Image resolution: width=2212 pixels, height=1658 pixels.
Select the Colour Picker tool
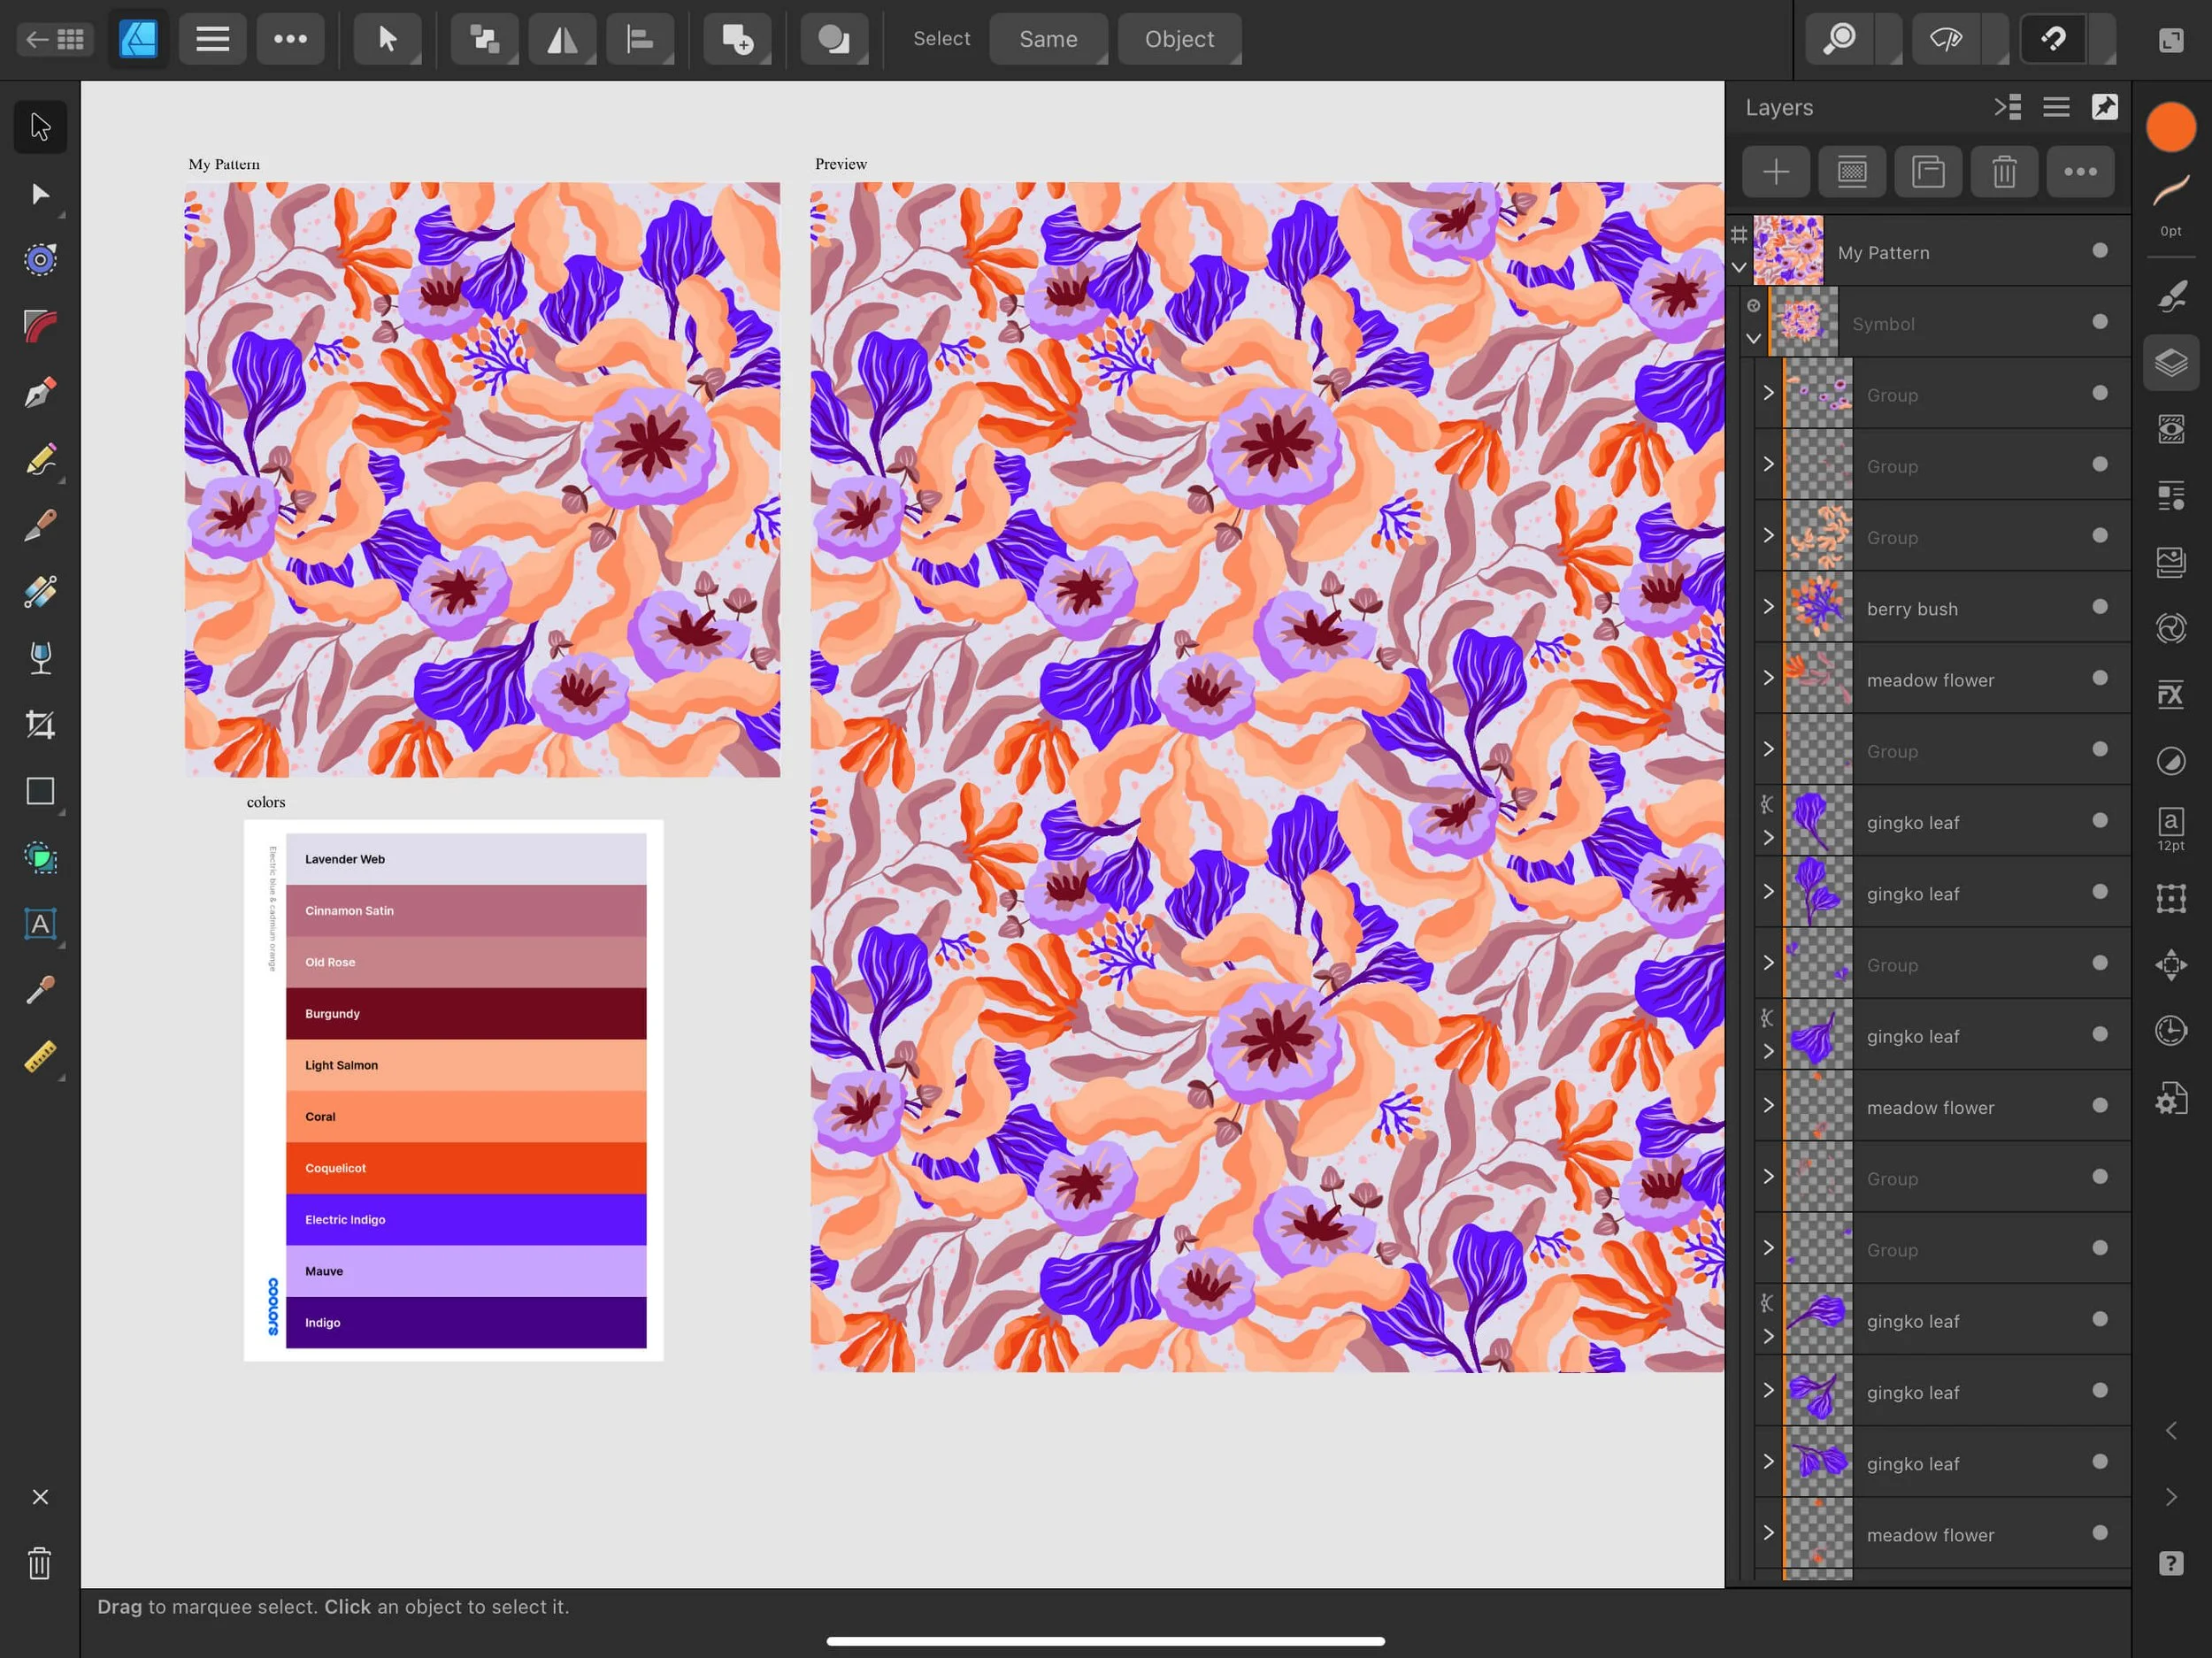40,991
